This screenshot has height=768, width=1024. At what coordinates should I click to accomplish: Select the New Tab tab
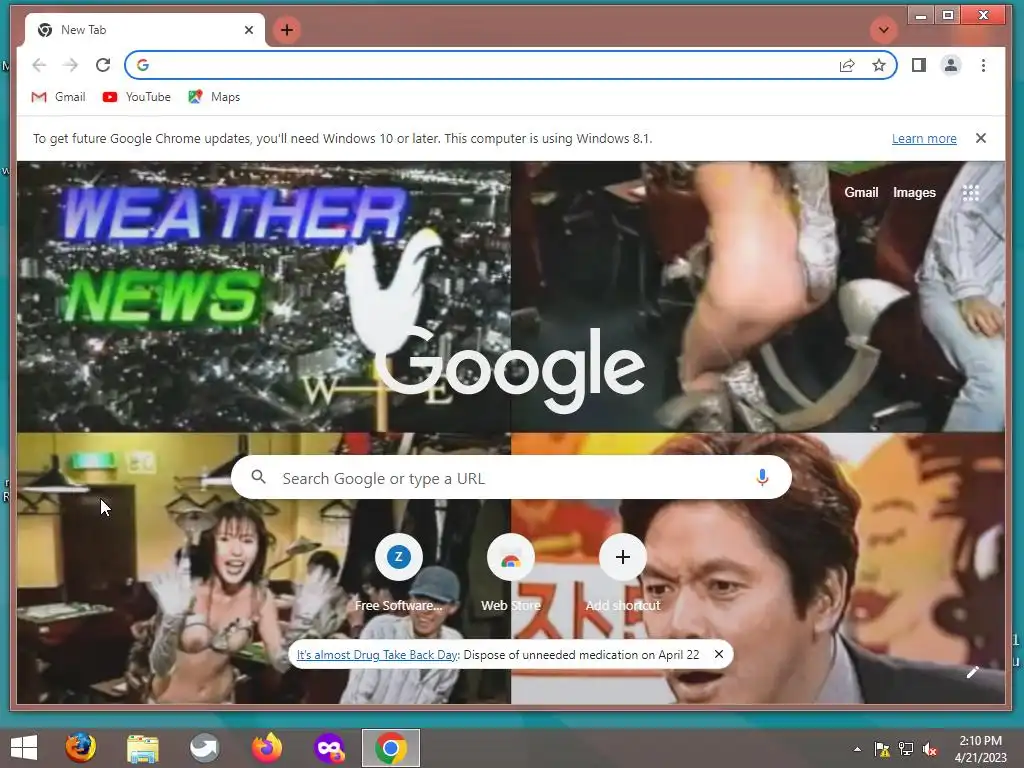(x=144, y=30)
